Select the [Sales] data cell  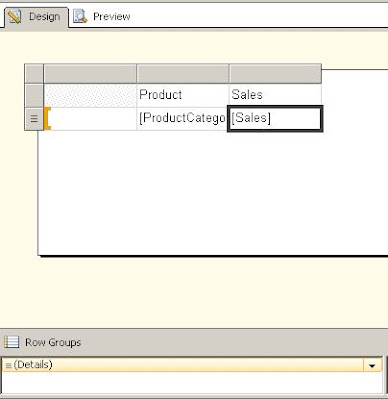pos(275,119)
